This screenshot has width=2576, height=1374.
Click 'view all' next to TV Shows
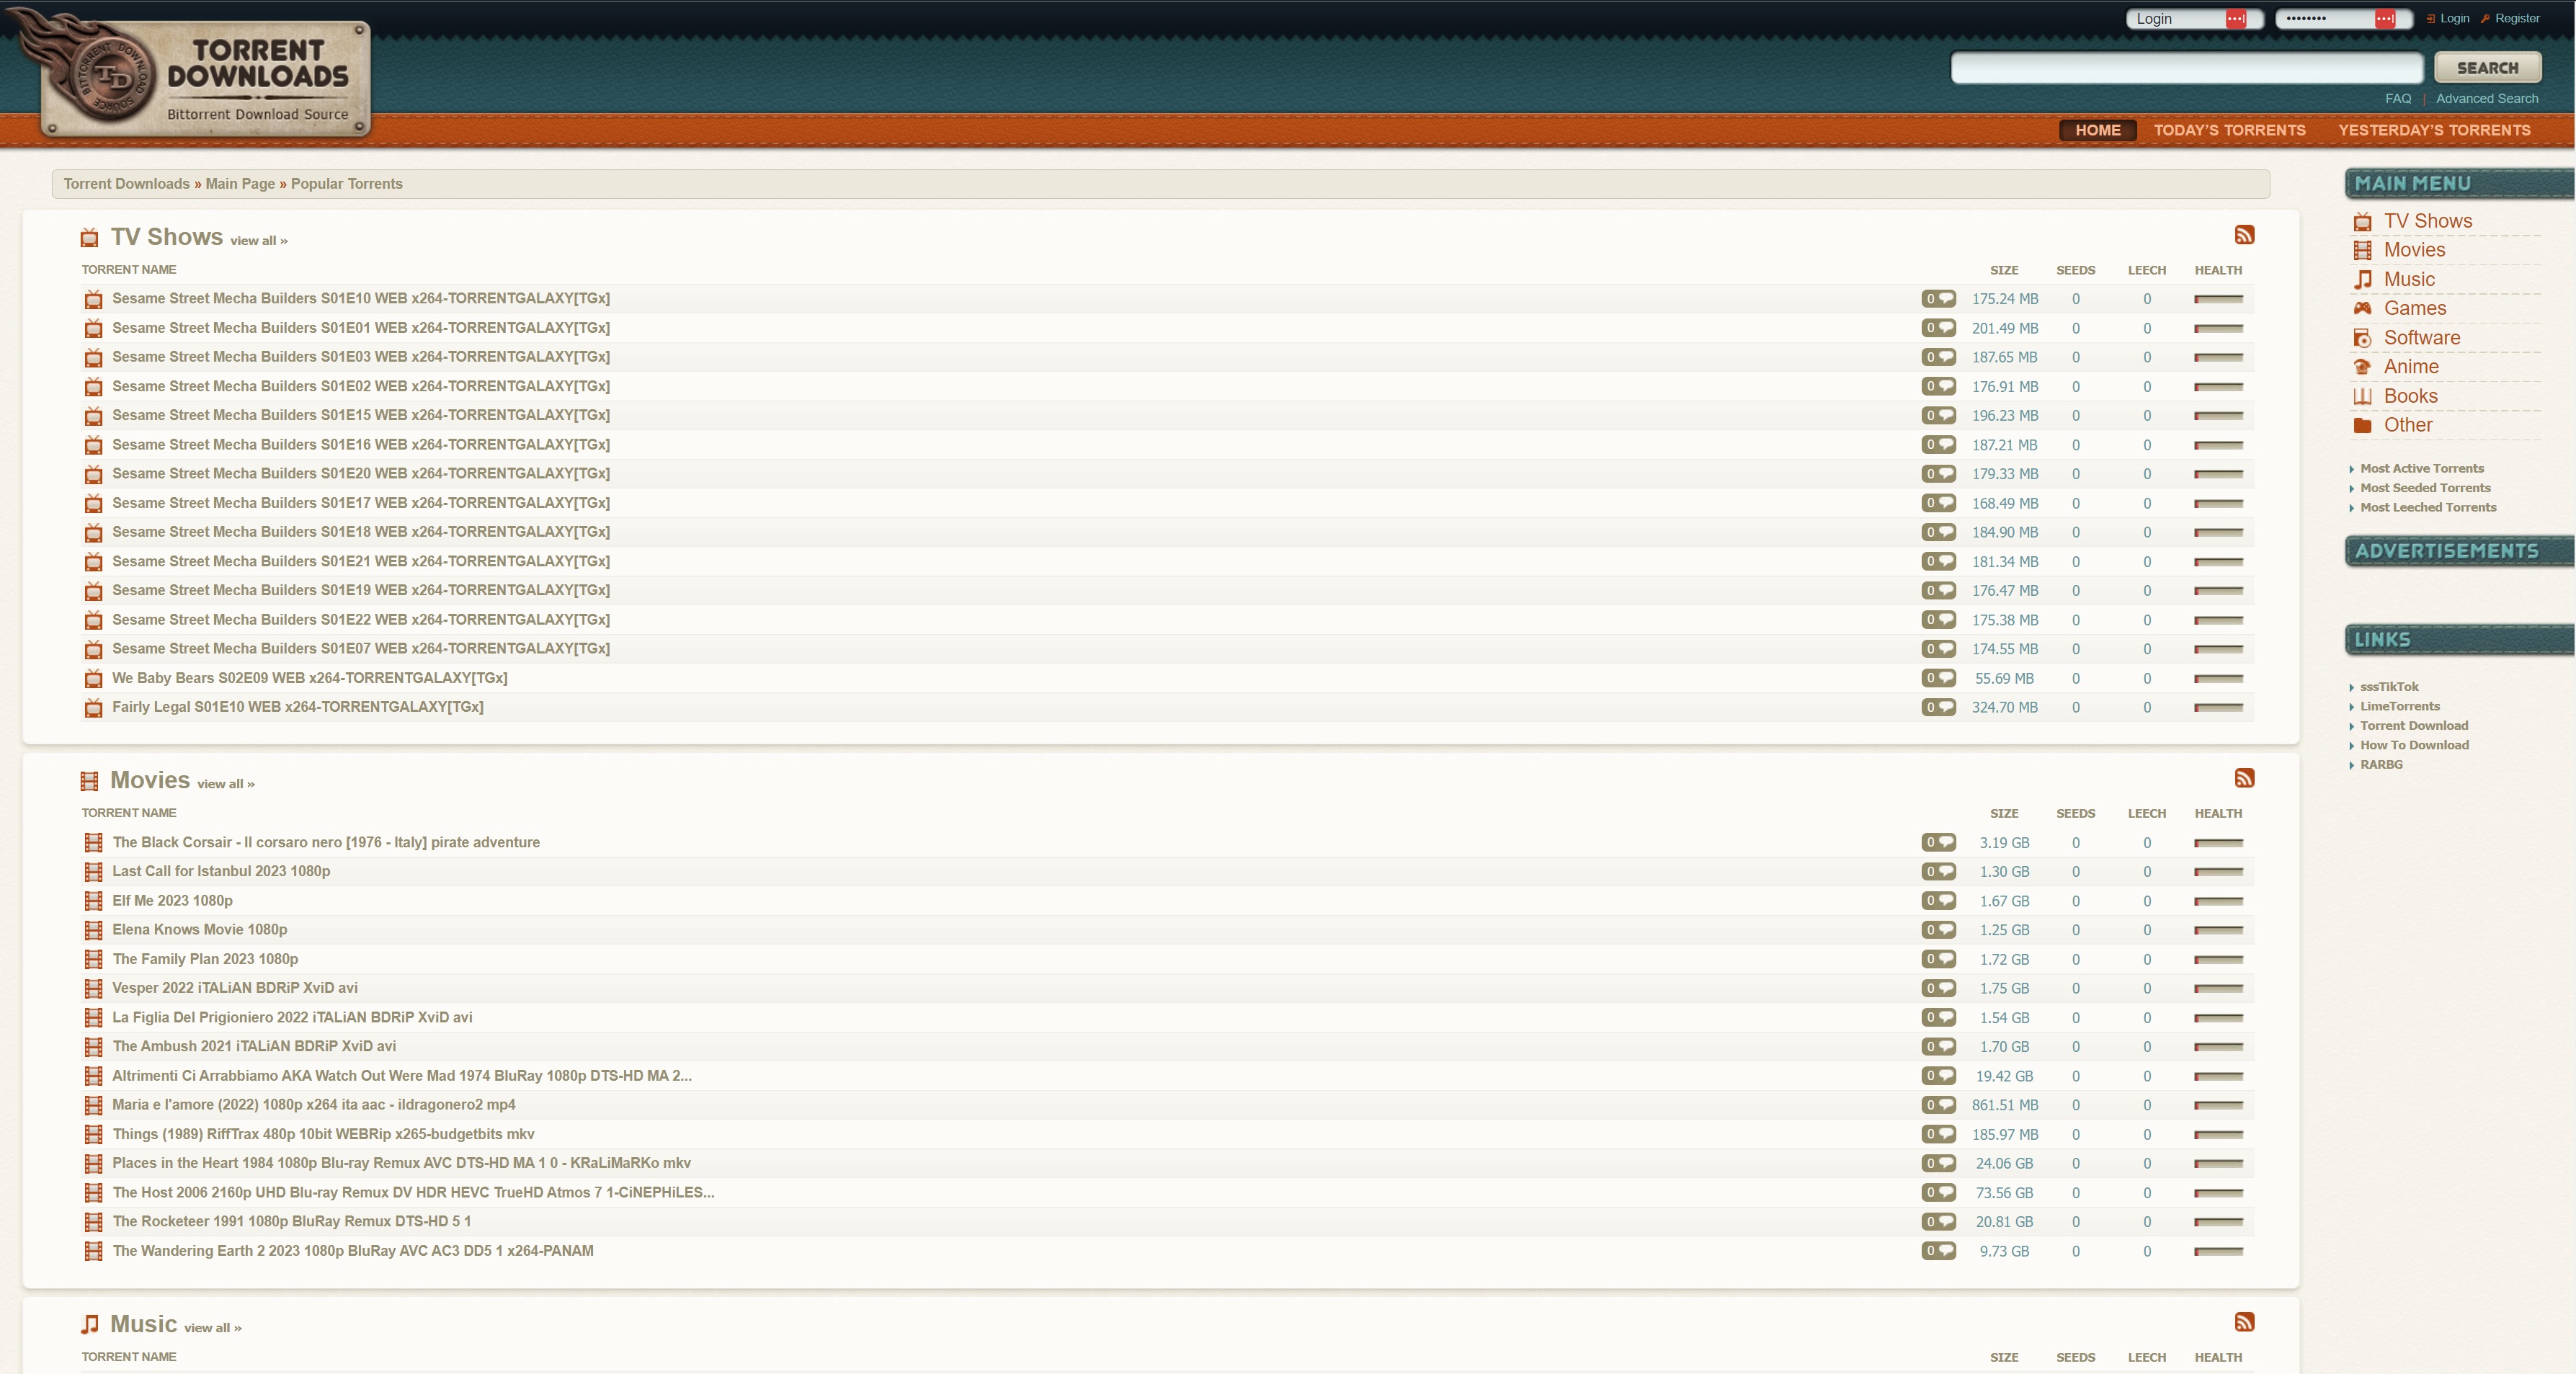[x=258, y=241]
